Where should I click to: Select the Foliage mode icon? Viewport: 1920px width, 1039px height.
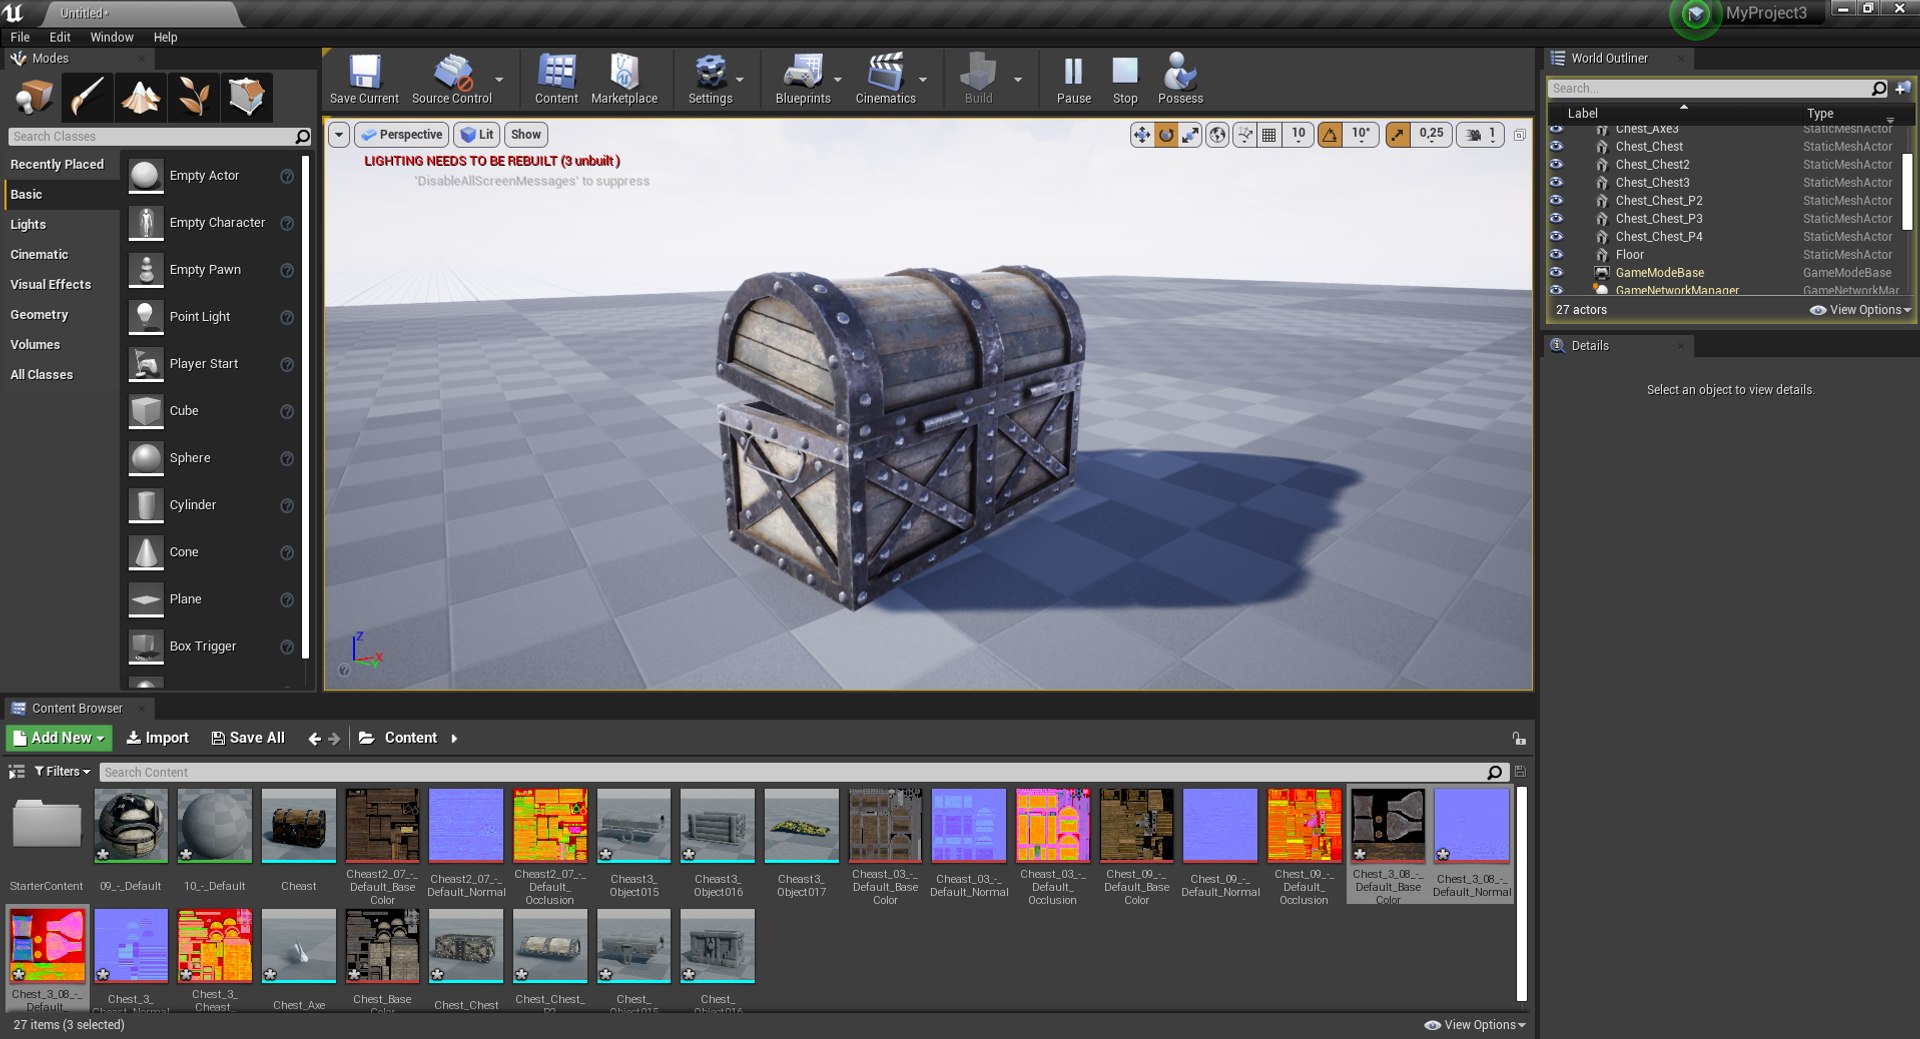coord(193,97)
